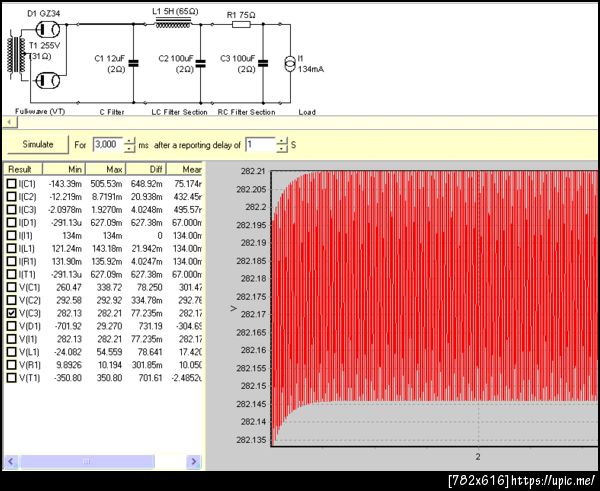Decrease the simulation duration with down arrow

tap(130, 148)
